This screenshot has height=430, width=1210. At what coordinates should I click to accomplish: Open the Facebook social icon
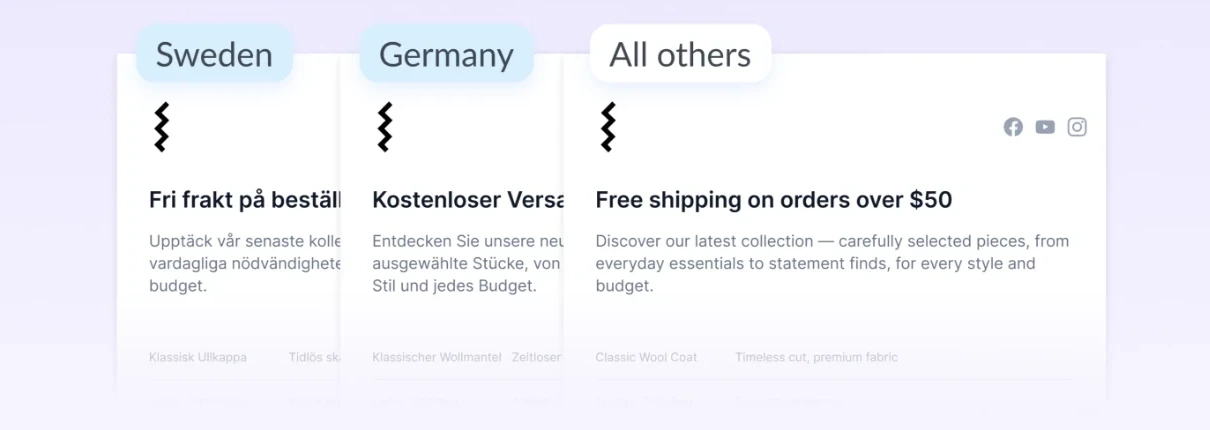coord(1013,127)
